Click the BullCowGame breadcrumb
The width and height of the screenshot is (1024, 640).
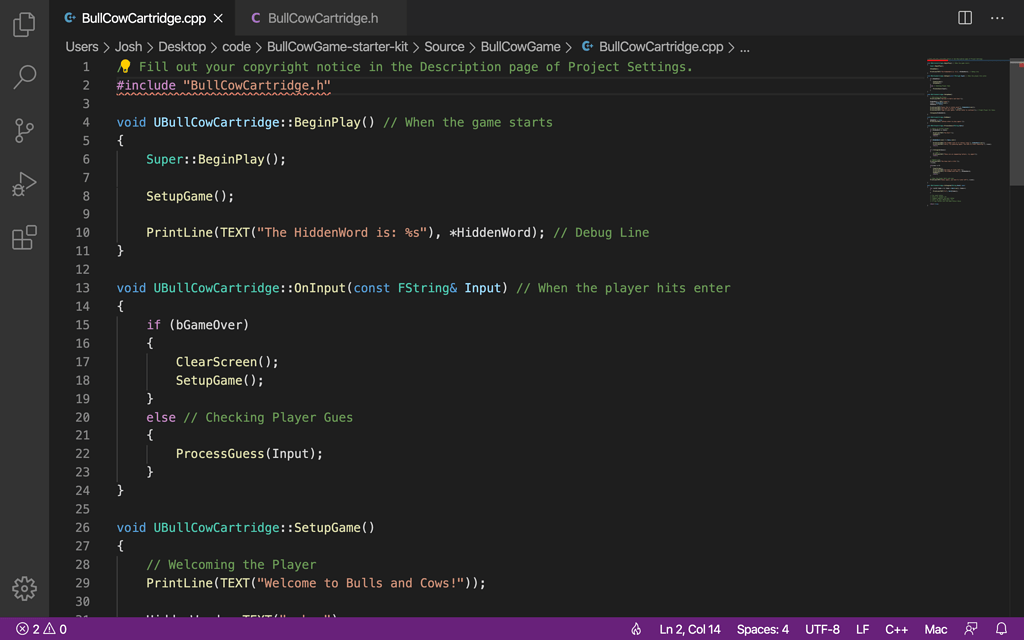[520, 47]
